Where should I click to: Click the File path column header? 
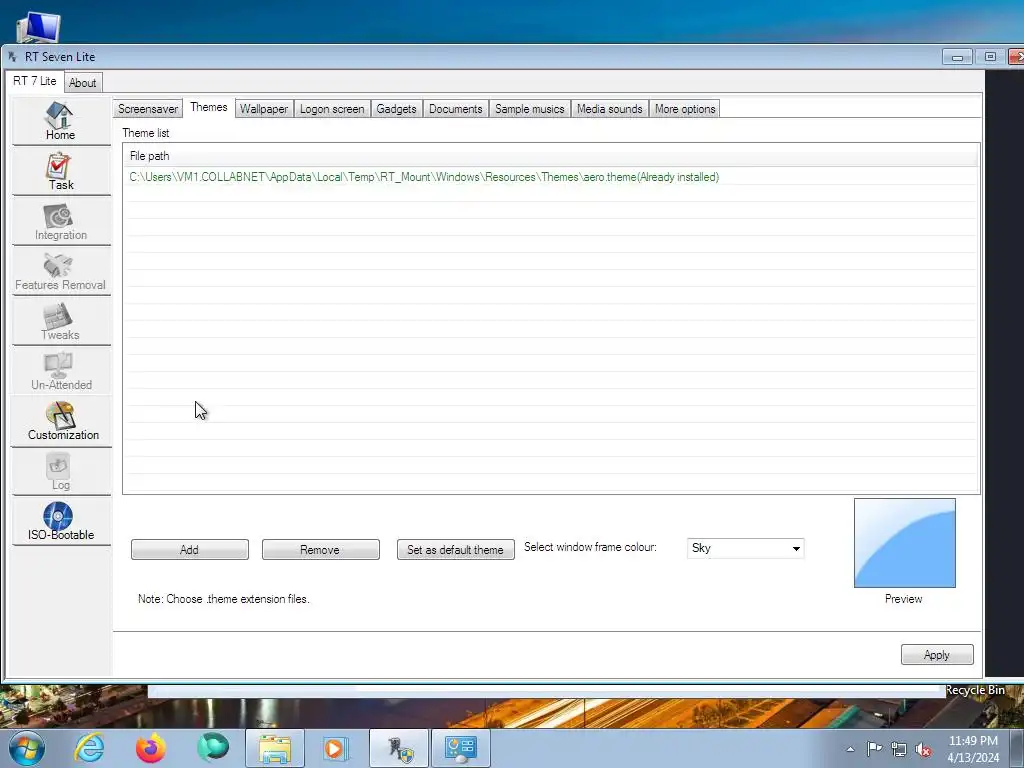[551, 156]
